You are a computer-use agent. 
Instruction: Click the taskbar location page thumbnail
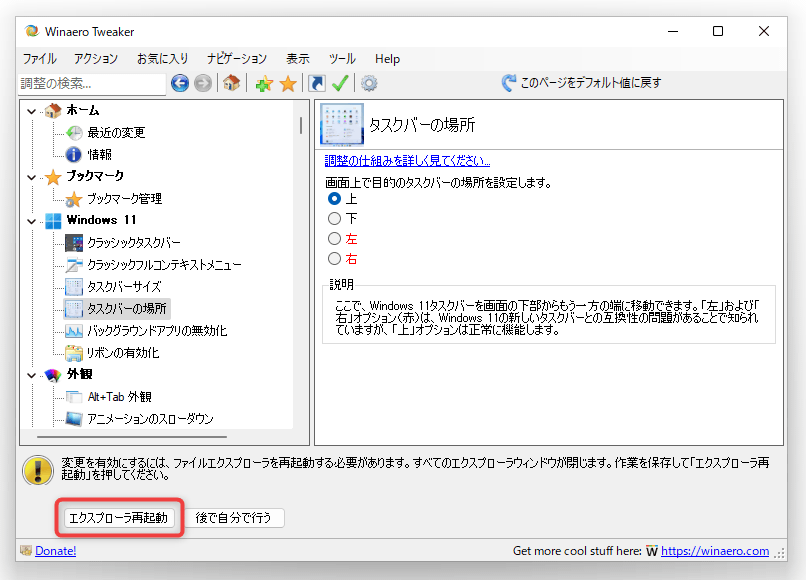[x=342, y=124]
